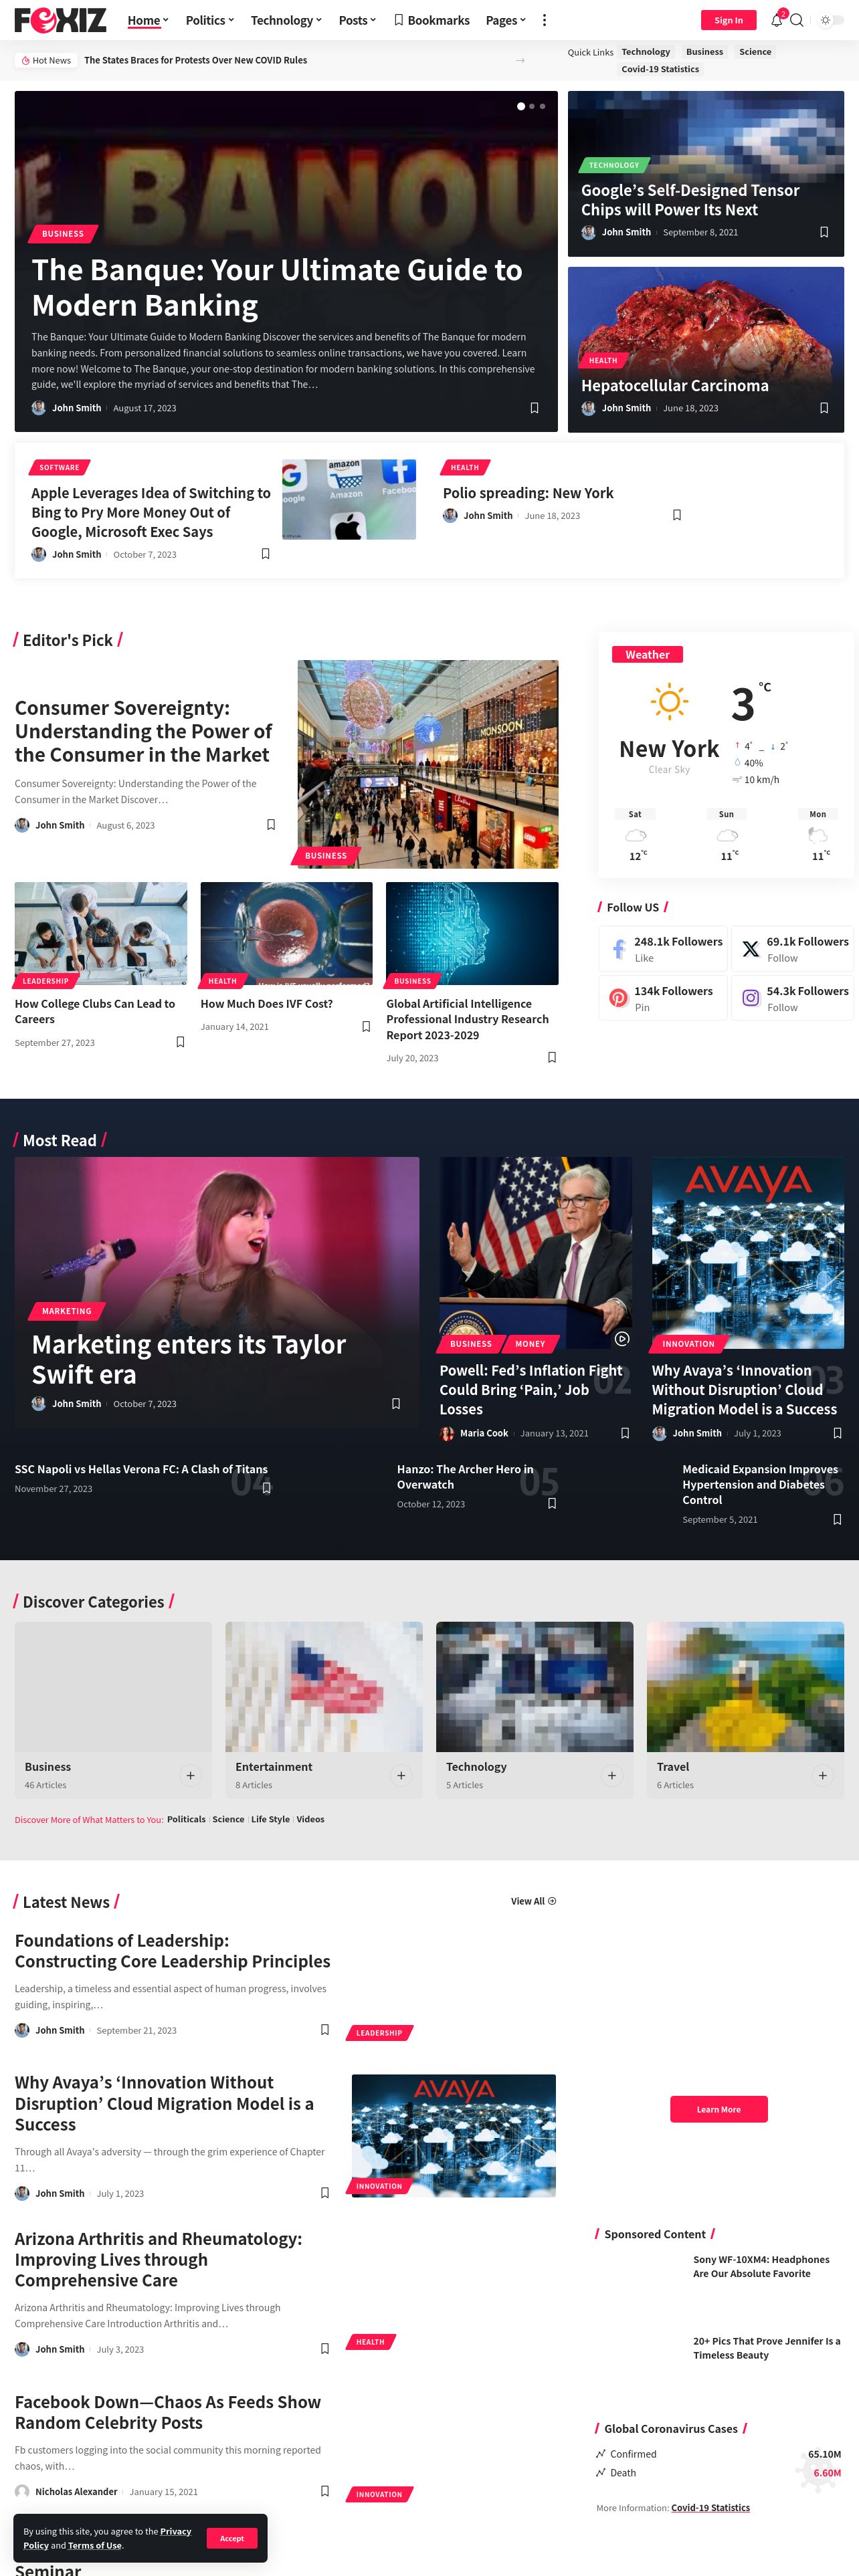Bookmark Powell Fed's Inflation article
The height and width of the screenshot is (2576, 859).
pyautogui.click(x=625, y=1433)
